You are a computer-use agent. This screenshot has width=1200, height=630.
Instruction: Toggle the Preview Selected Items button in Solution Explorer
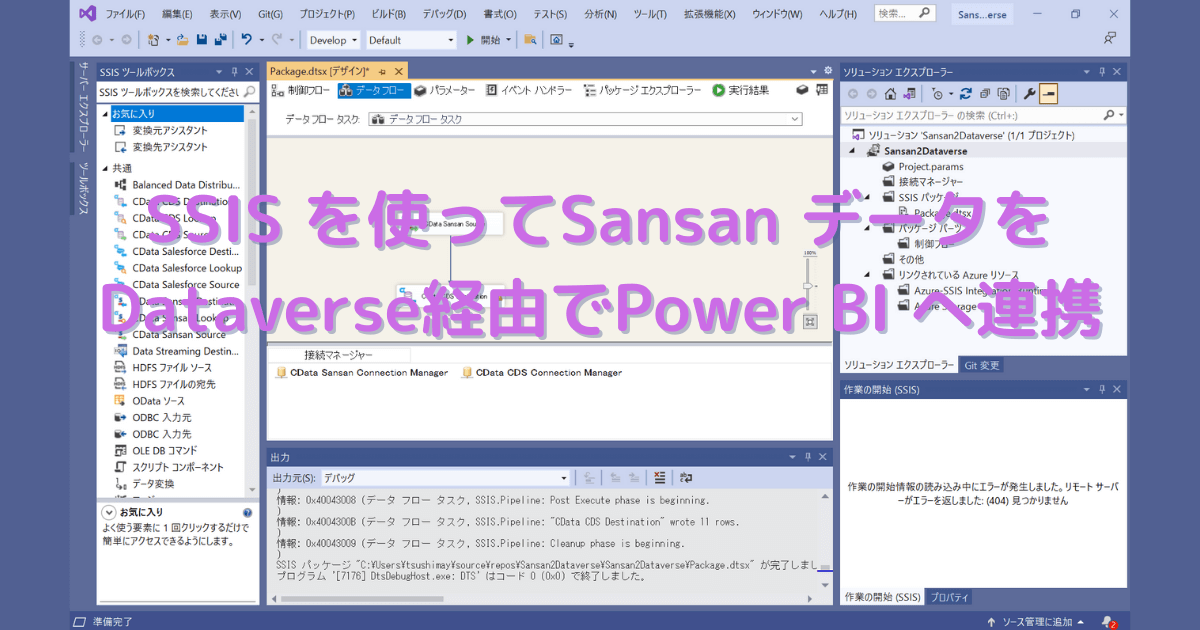pyautogui.click(x=1048, y=94)
